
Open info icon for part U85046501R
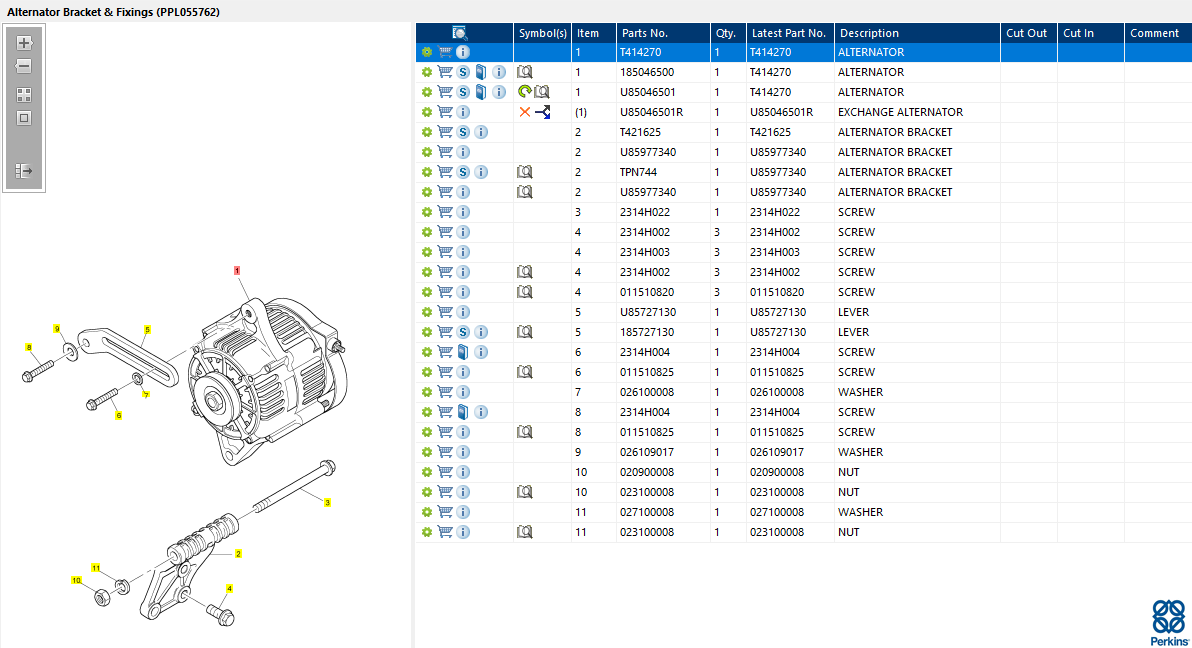pos(463,112)
